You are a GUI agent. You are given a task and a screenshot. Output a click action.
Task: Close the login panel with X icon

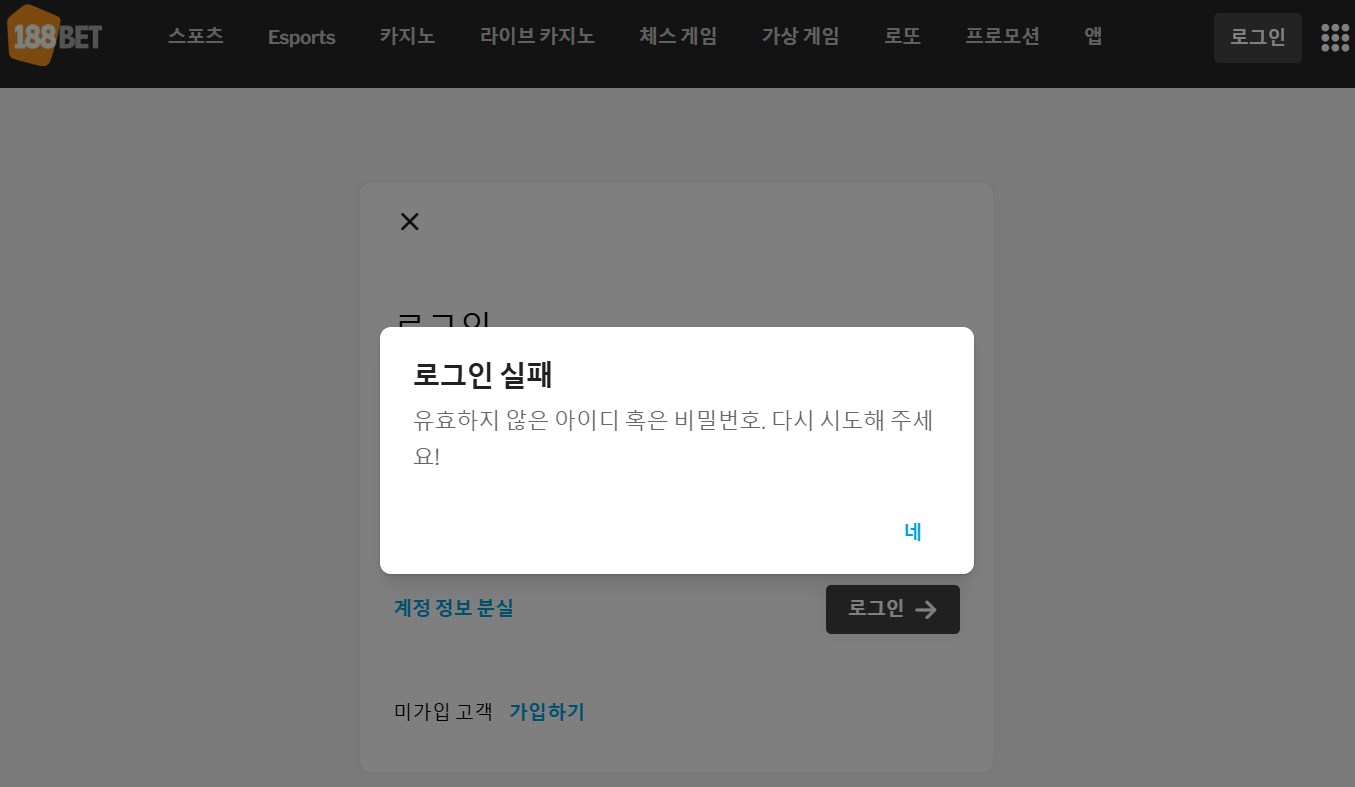tap(409, 222)
